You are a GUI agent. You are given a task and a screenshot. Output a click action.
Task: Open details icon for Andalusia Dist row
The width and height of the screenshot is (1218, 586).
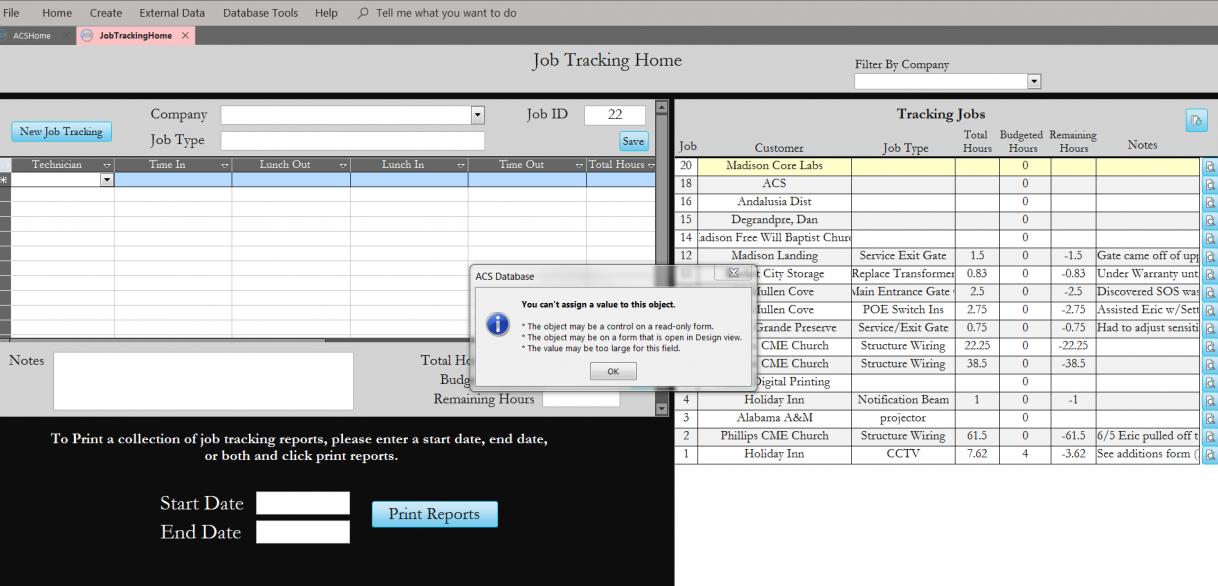[x=1210, y=202]
